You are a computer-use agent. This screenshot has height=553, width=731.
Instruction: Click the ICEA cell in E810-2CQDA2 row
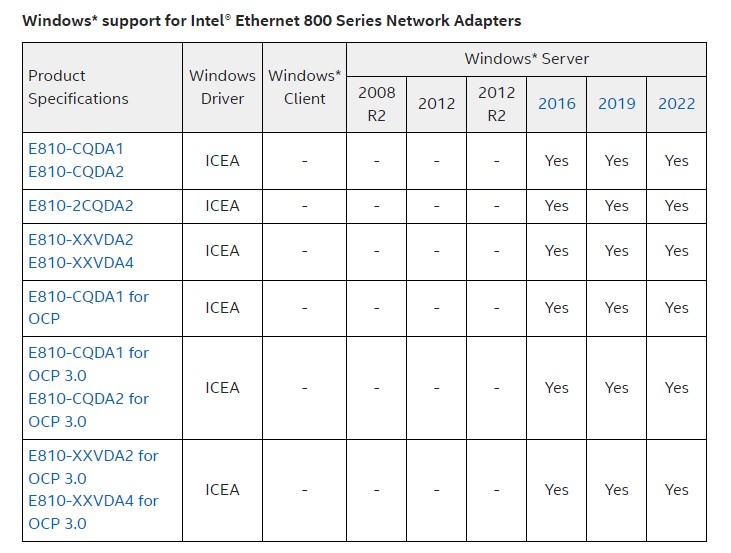coord(222,206)
